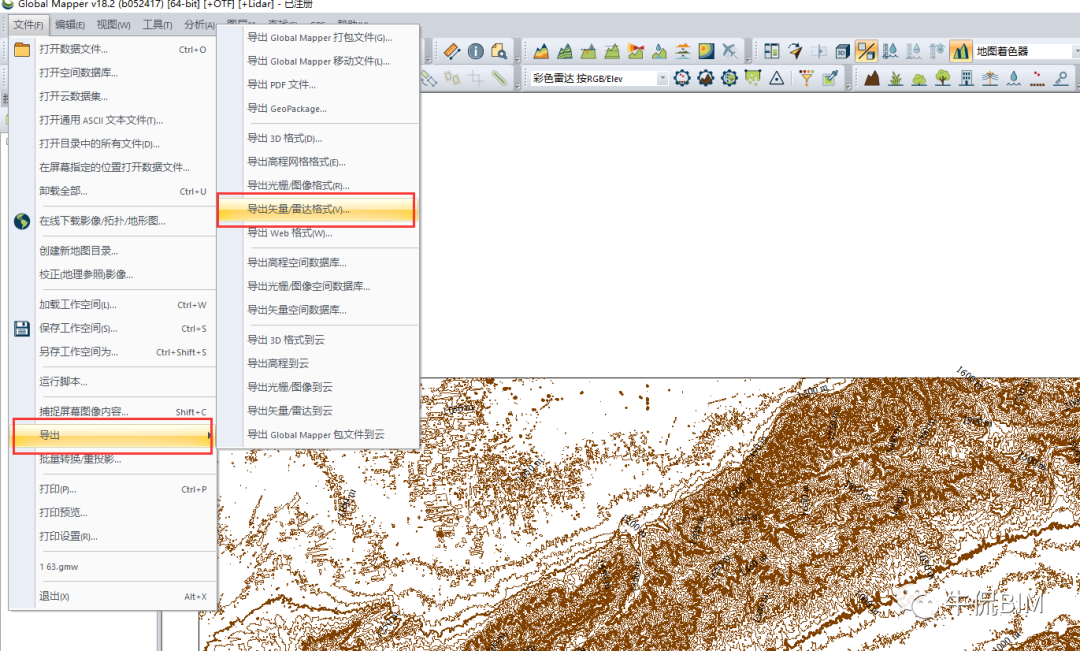Select 导出 PDF 文件 option
The image size is (1080, 651).
pyautogui.click(x=317, y=85)
